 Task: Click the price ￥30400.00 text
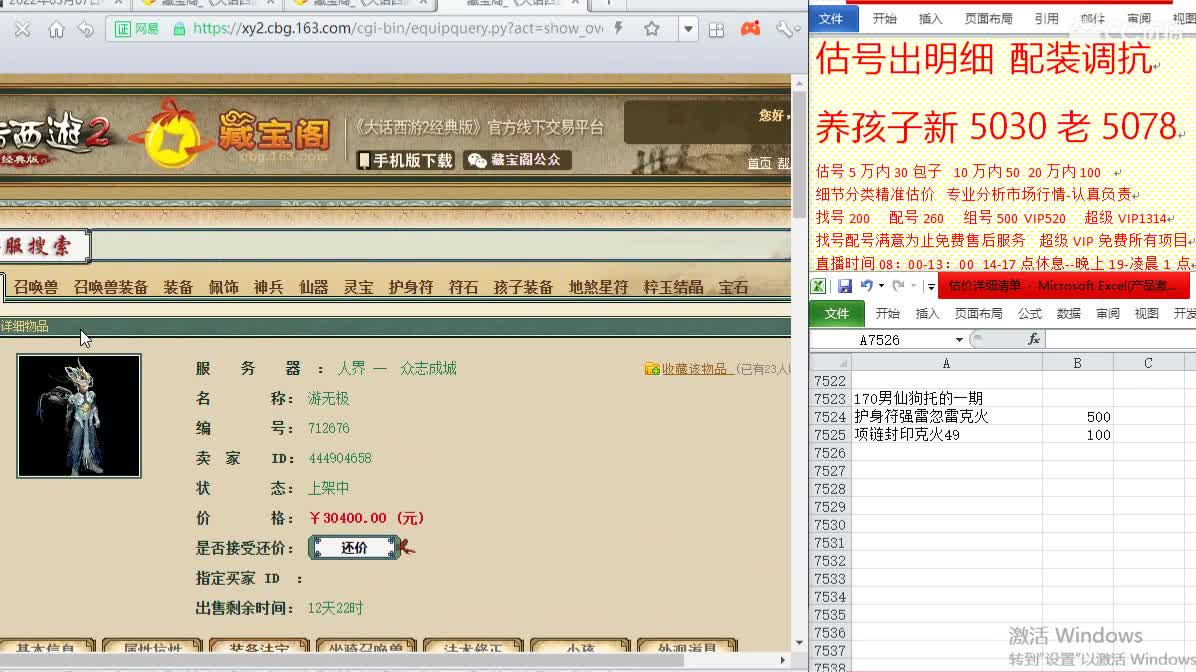pos(365,518)
